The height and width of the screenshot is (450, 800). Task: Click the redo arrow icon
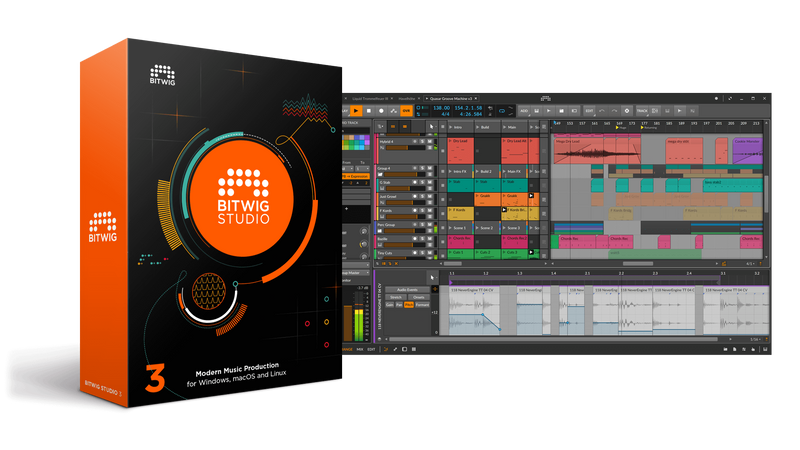click(614, 111)
